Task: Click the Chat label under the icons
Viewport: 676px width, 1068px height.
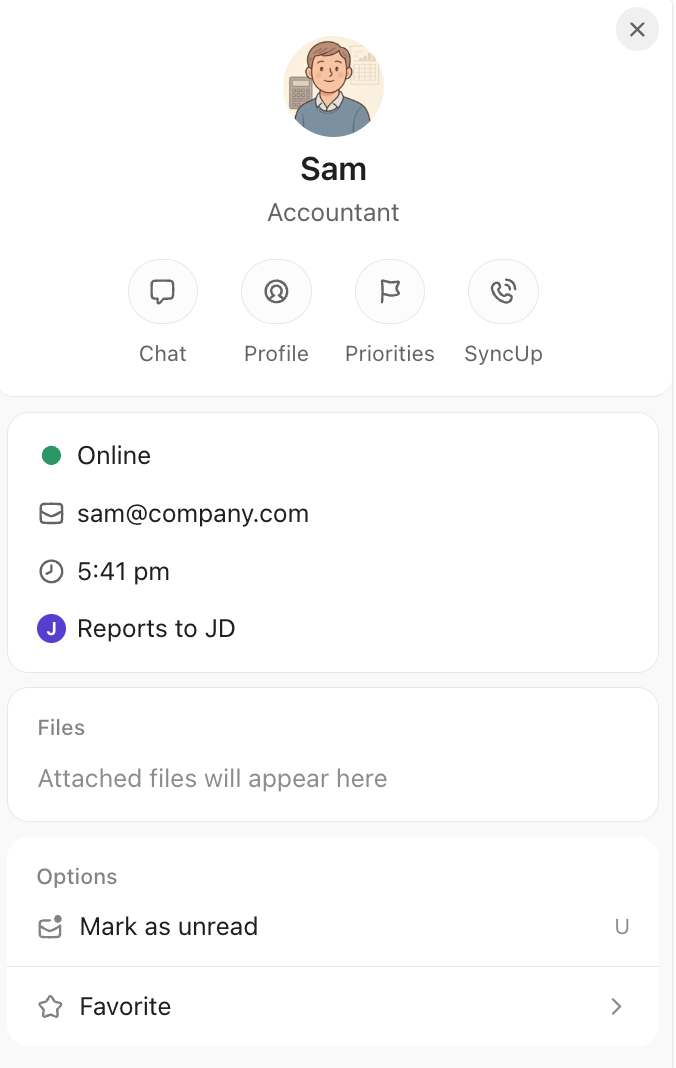Action: (163, 353)
